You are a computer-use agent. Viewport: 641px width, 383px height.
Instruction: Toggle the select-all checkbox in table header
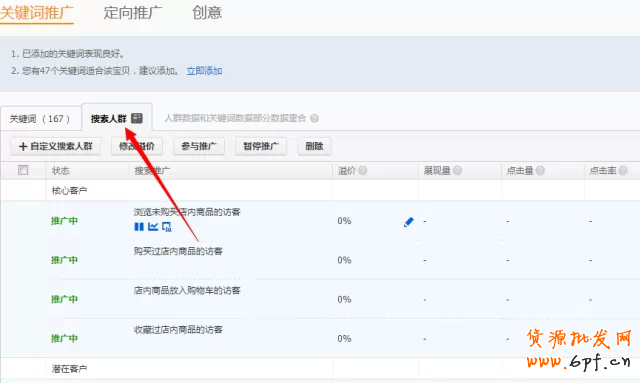point(23,170)
